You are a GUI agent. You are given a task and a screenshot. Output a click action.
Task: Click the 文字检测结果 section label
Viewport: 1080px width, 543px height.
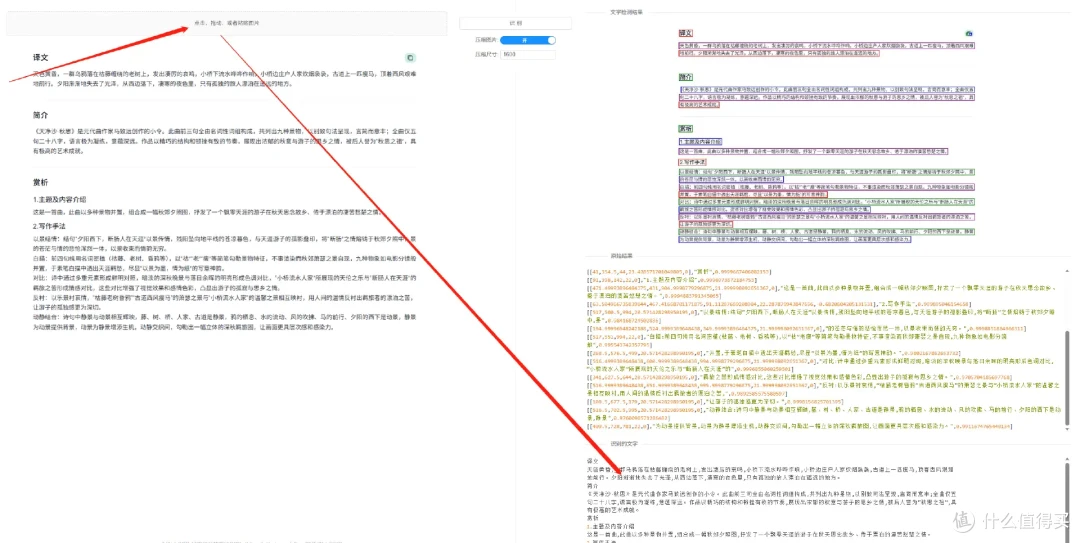point(626,12)
